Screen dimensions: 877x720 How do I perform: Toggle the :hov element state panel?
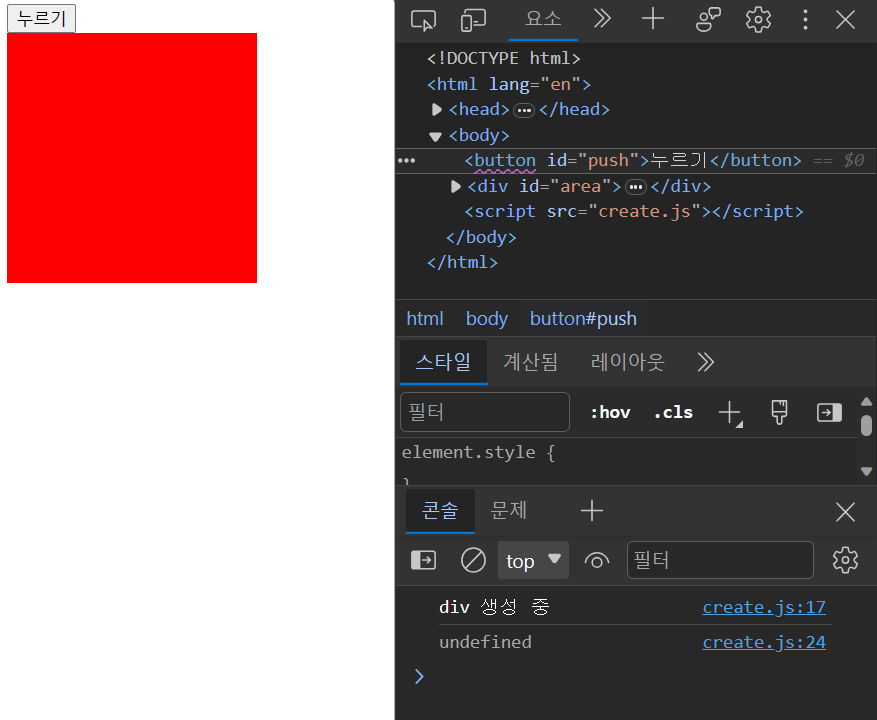tap(610, 413)
